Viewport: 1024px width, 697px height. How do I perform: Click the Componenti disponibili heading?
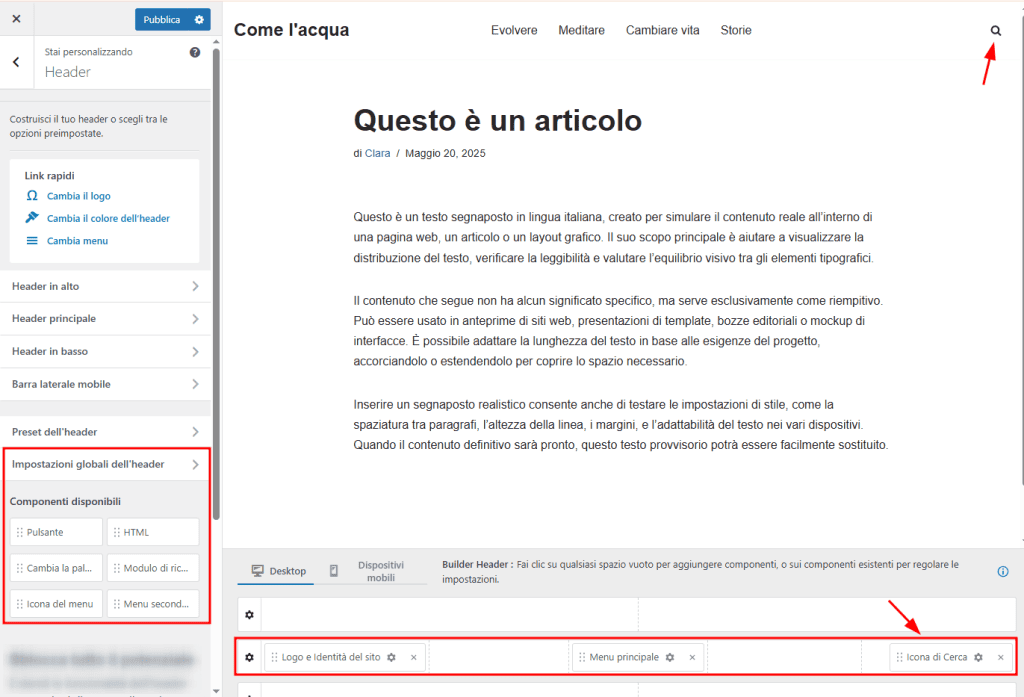point(65,502)
